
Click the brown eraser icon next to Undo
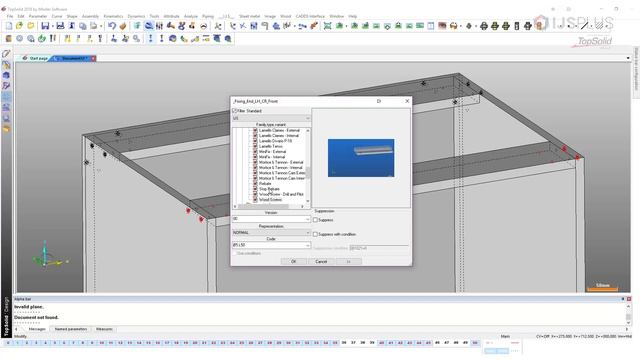click(123, 26)
